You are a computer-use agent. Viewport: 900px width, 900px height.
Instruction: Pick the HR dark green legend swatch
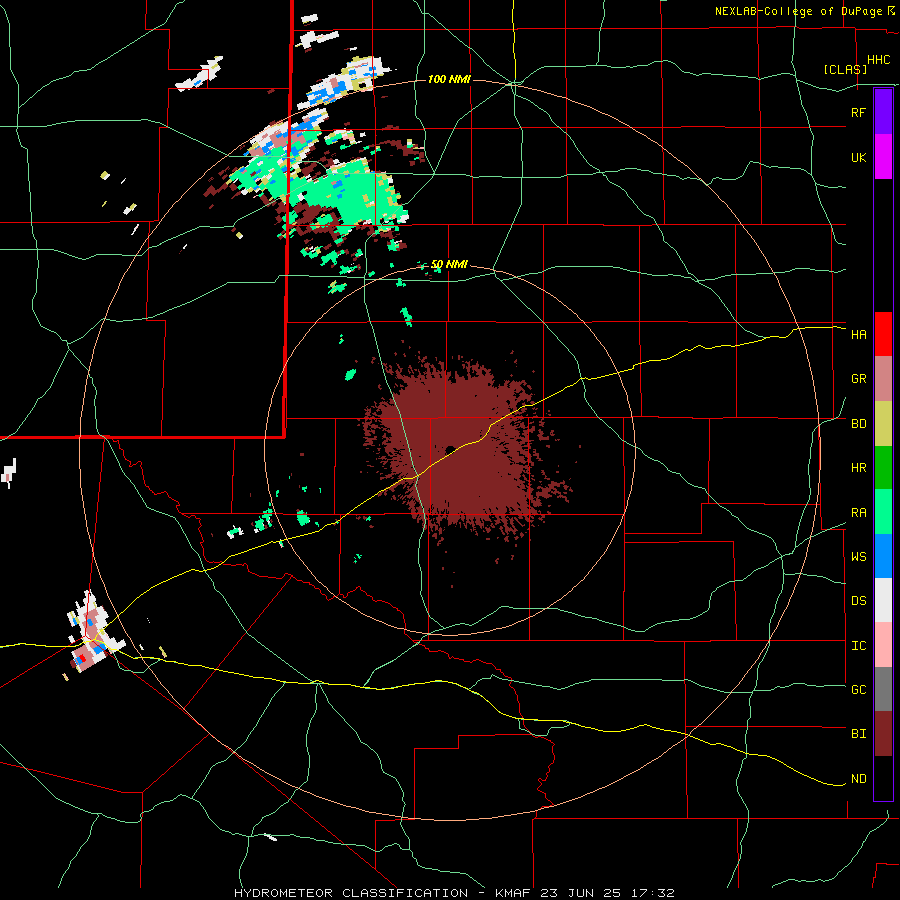tap(883, 468)
